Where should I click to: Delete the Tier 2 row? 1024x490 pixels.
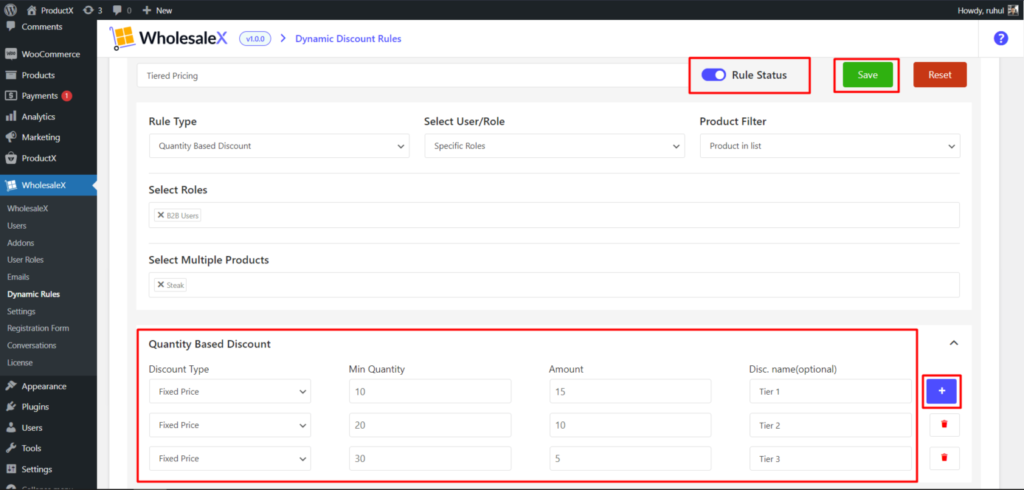(944, 425)
